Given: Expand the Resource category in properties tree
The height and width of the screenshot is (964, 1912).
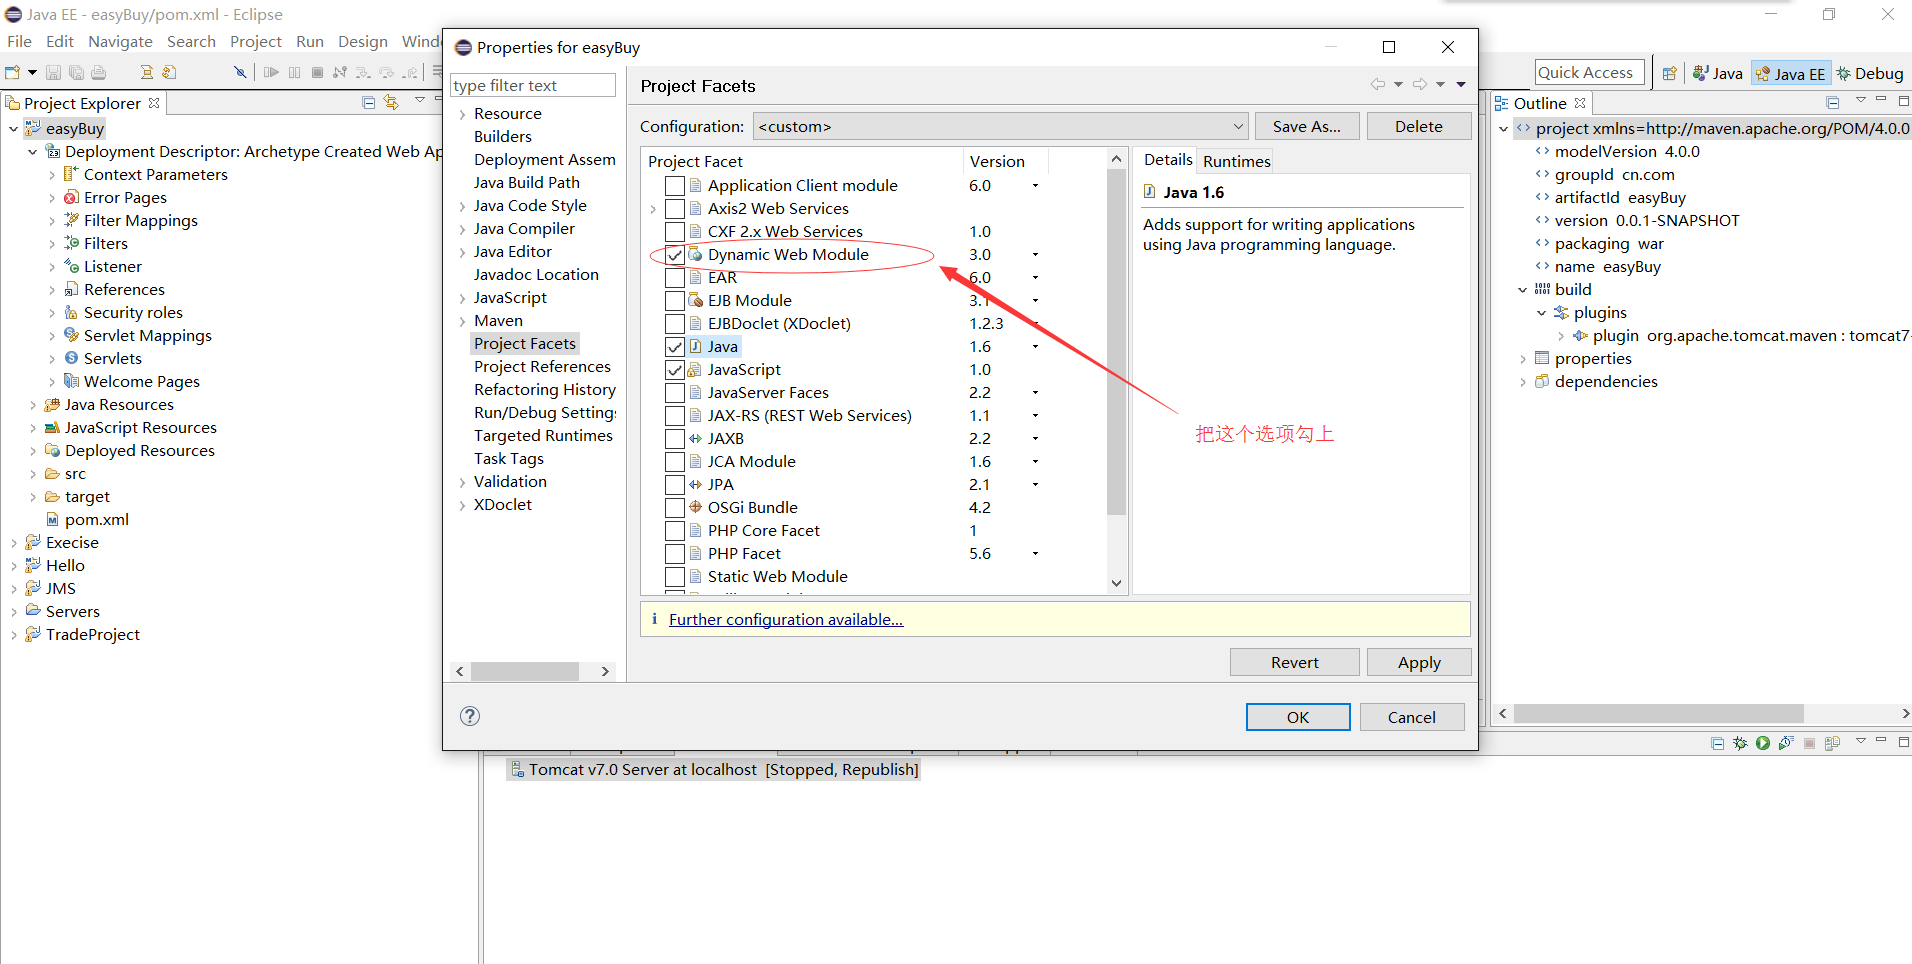Looking at the screenshot, I should pyautogui.click(x=462, y=114).
